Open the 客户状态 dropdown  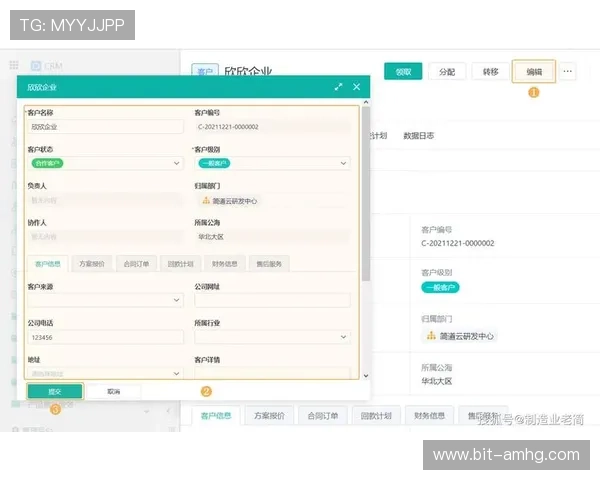[104, 163]
